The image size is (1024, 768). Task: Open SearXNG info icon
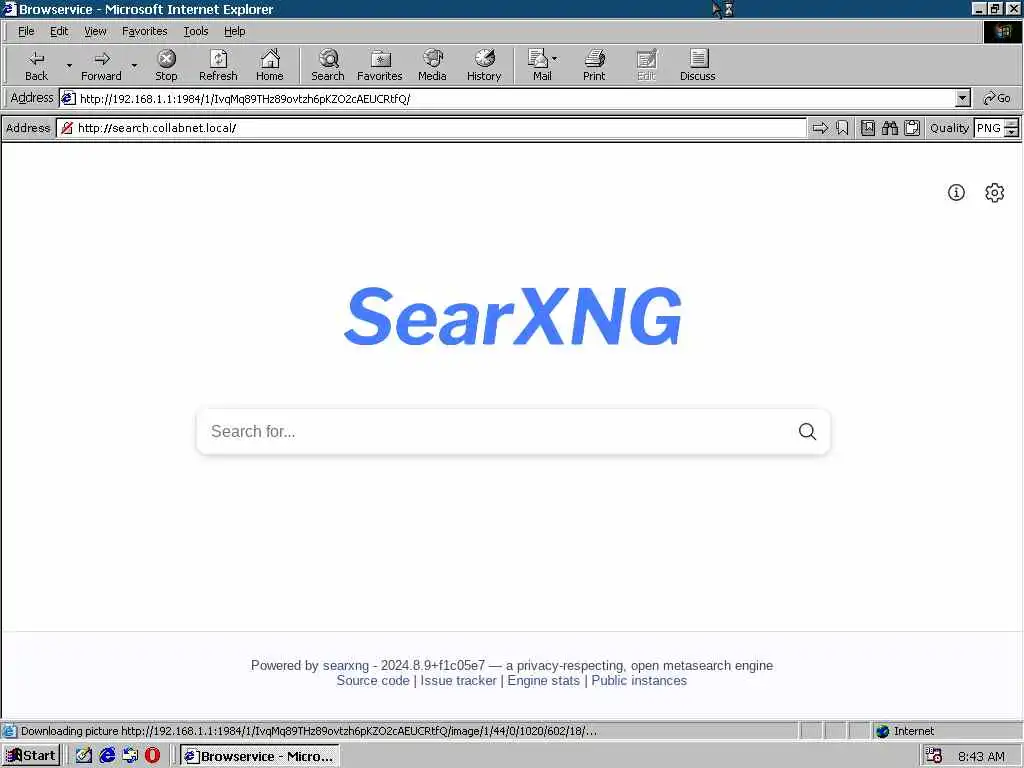pyautogui.click(x=956, y=193)
